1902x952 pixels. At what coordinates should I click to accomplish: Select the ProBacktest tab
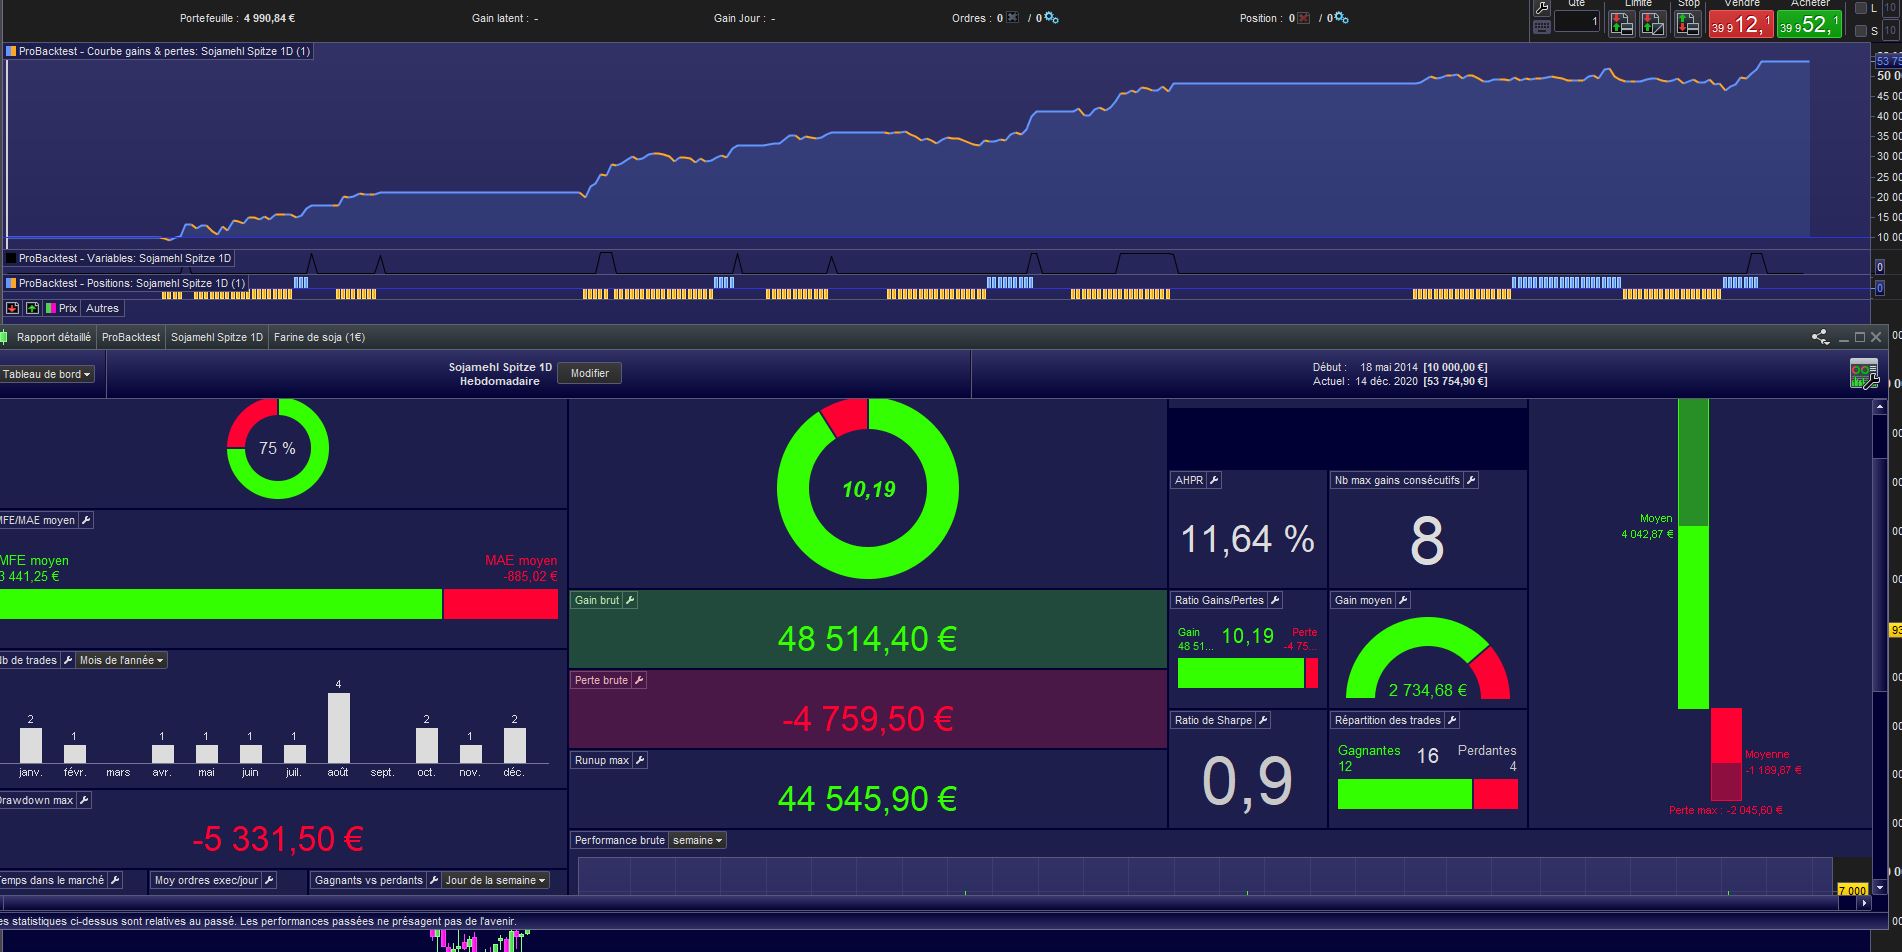pyautogui.click(x=131, y=337)
